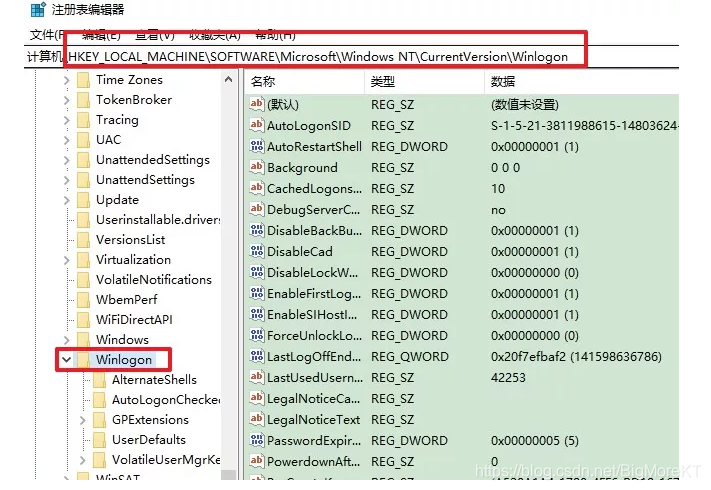Select the Userinstallable.drivers key label
This screenshot has height=490, width=711.
click(x=158, y=220)
